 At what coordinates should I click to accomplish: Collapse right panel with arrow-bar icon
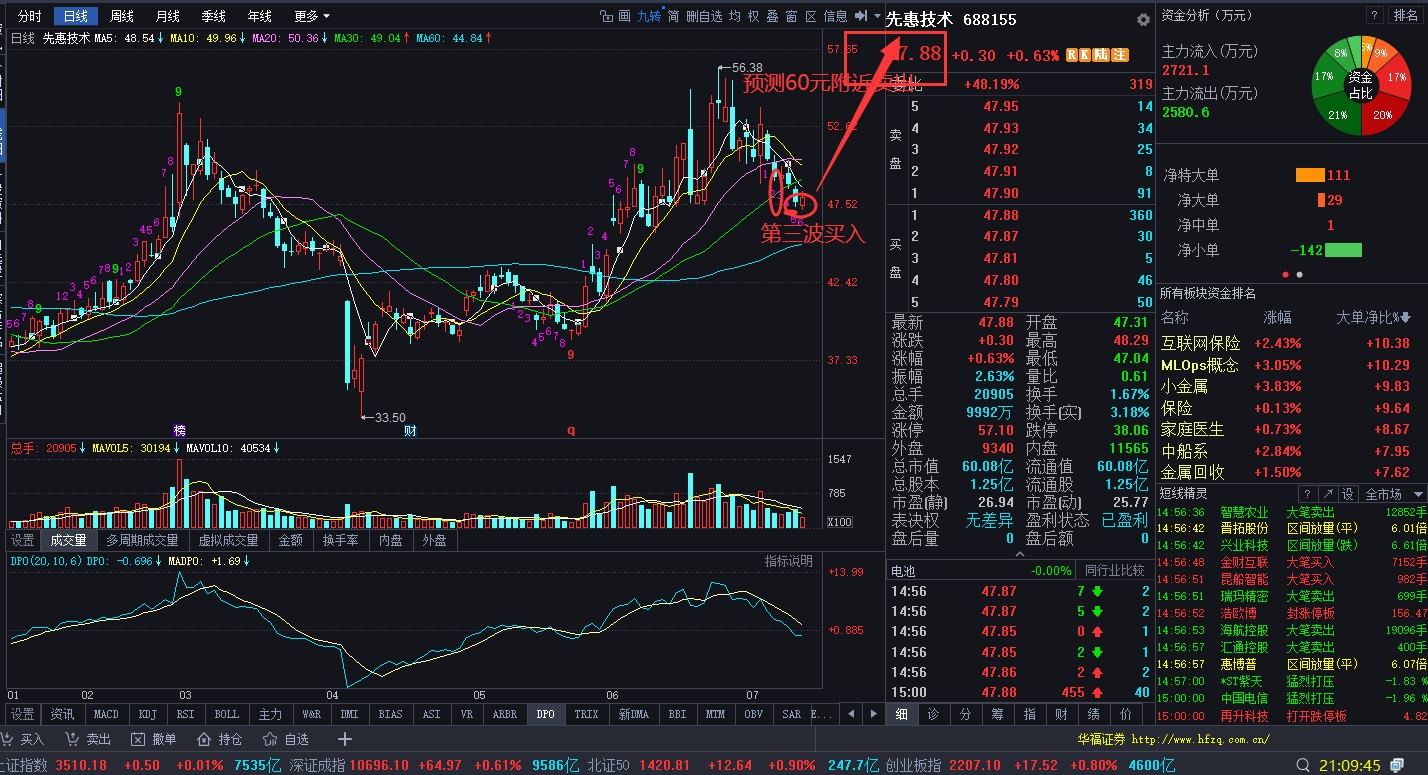861,16
